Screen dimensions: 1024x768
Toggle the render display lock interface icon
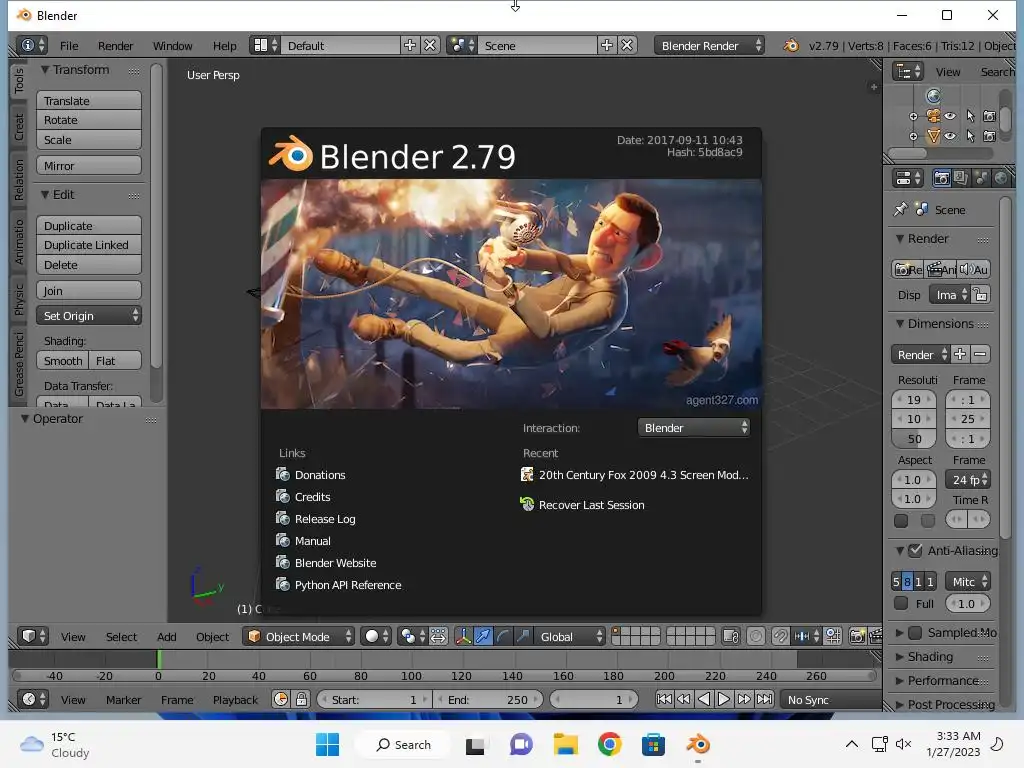click(x=980, y=295)
